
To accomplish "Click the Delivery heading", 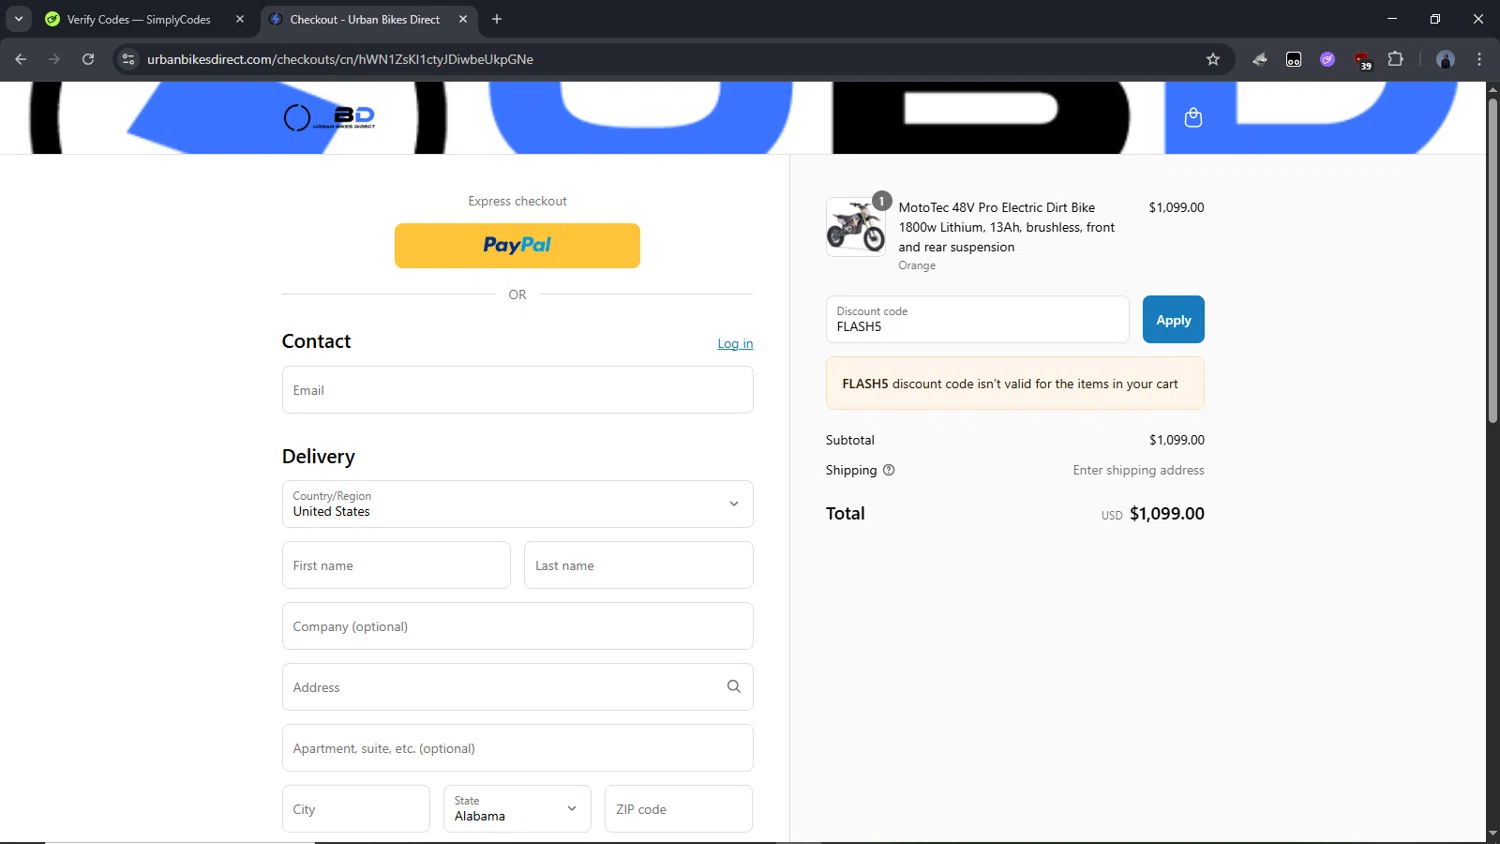I will click(318, 456).
